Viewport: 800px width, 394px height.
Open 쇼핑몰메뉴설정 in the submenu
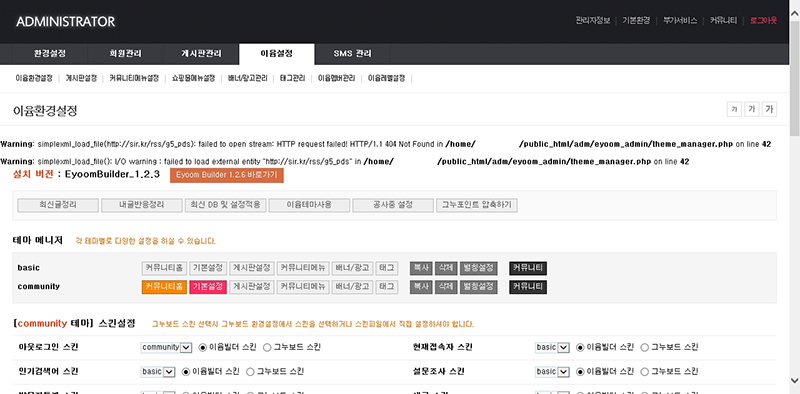[x=193, y=79]
